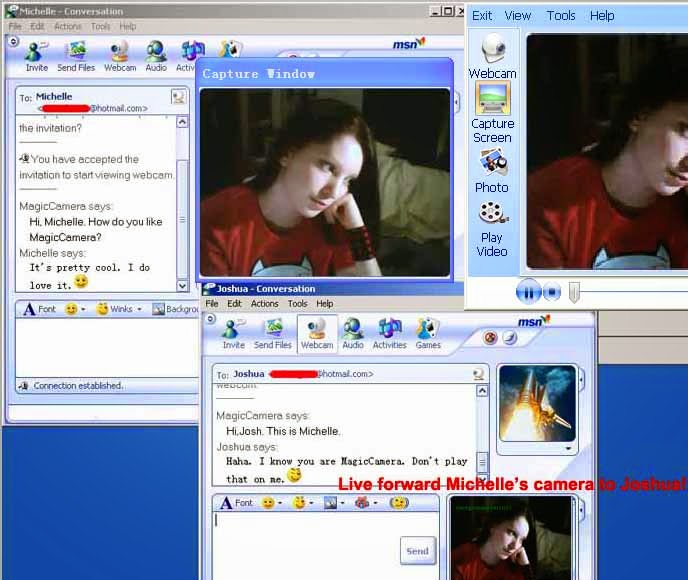This screenshot has height=580, width=688.
Task: Click space shuttle display picture thumbnail
Action: tap(537, 403)
